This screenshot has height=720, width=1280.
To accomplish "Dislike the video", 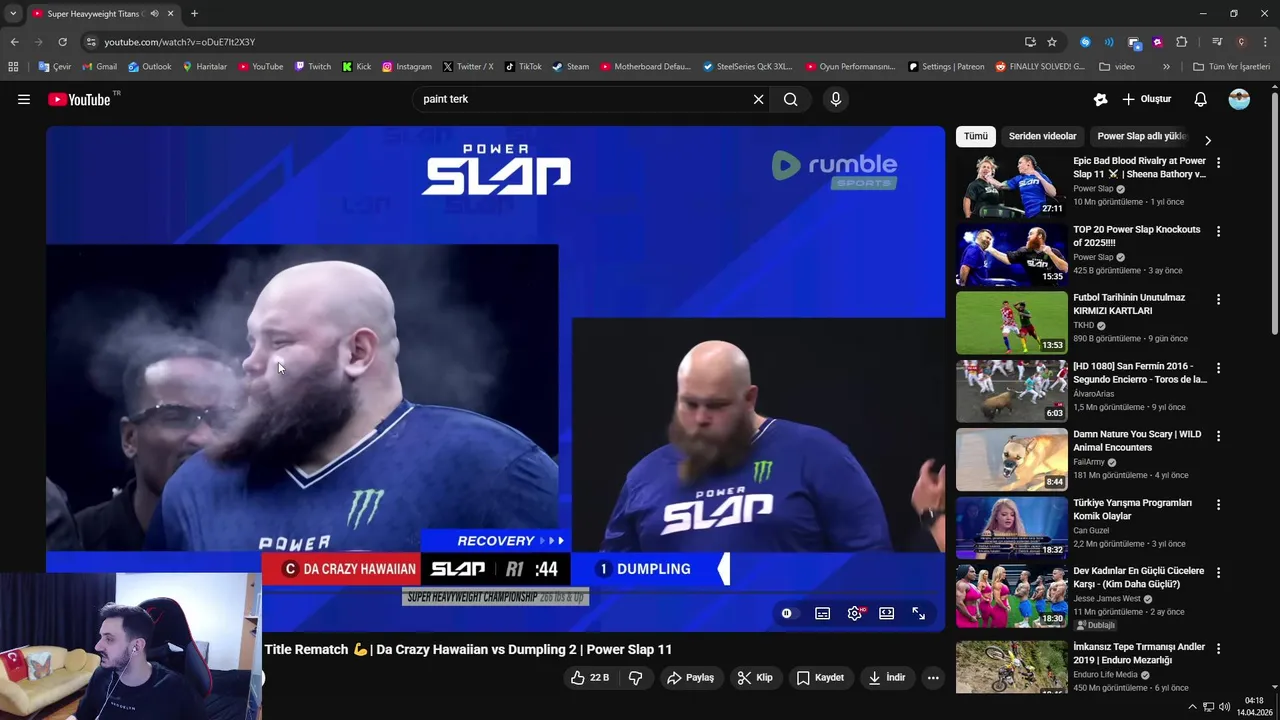I will pyautogui.click(x=635, y=678).
